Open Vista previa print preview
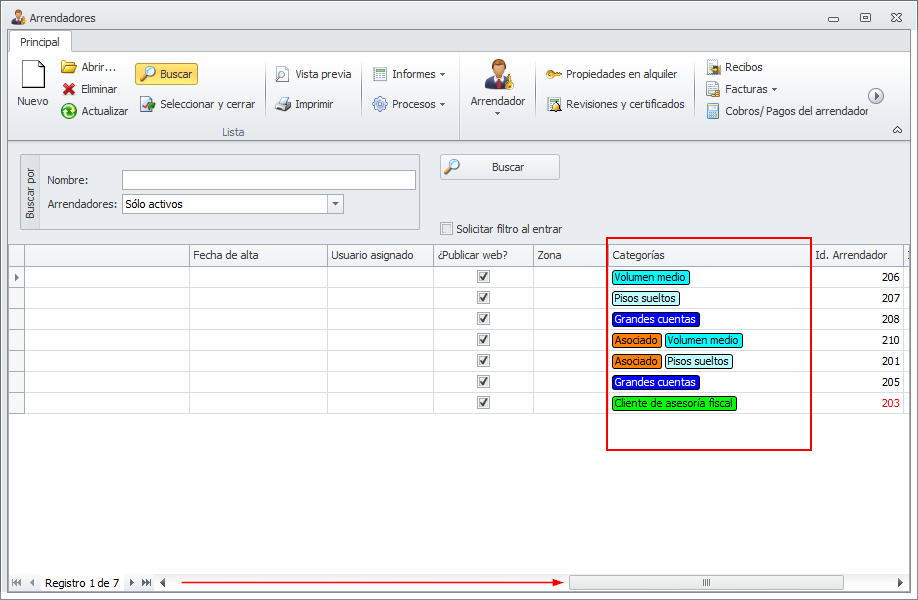This screenshot has height=600, width=918. pyautogui.click(x=313, y=74)
